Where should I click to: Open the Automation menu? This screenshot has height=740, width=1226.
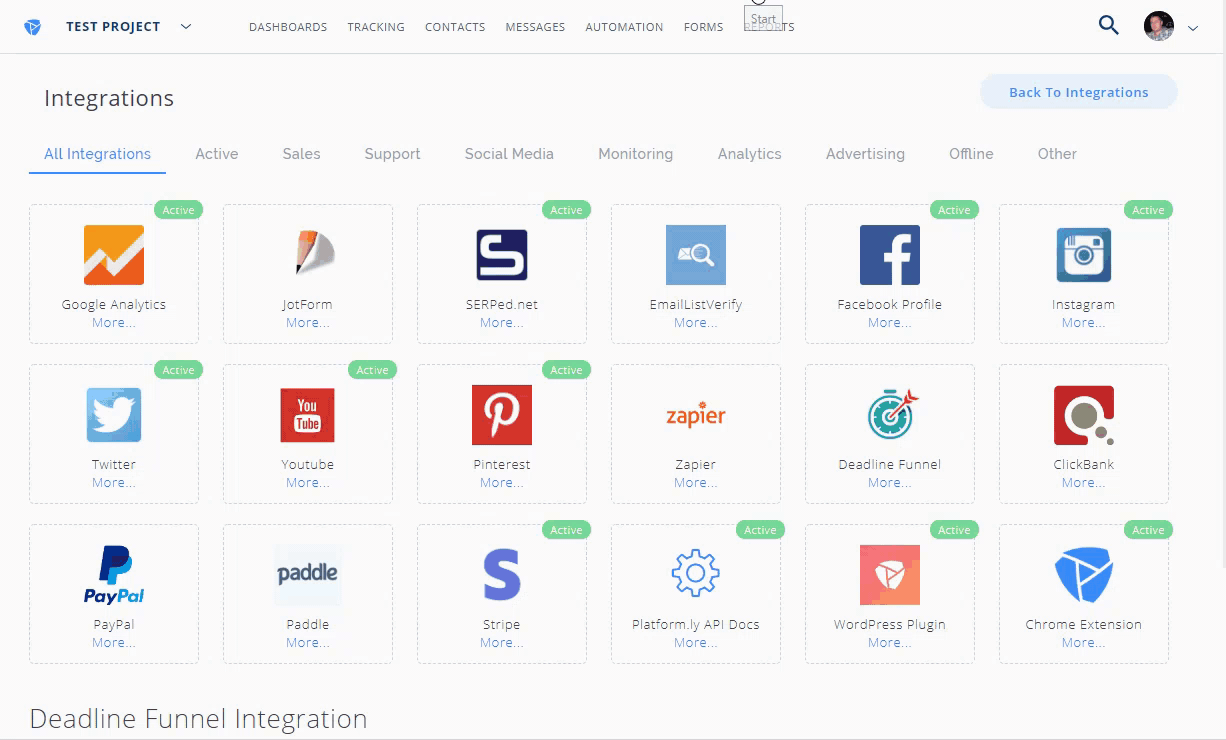(x=624, y=27)
